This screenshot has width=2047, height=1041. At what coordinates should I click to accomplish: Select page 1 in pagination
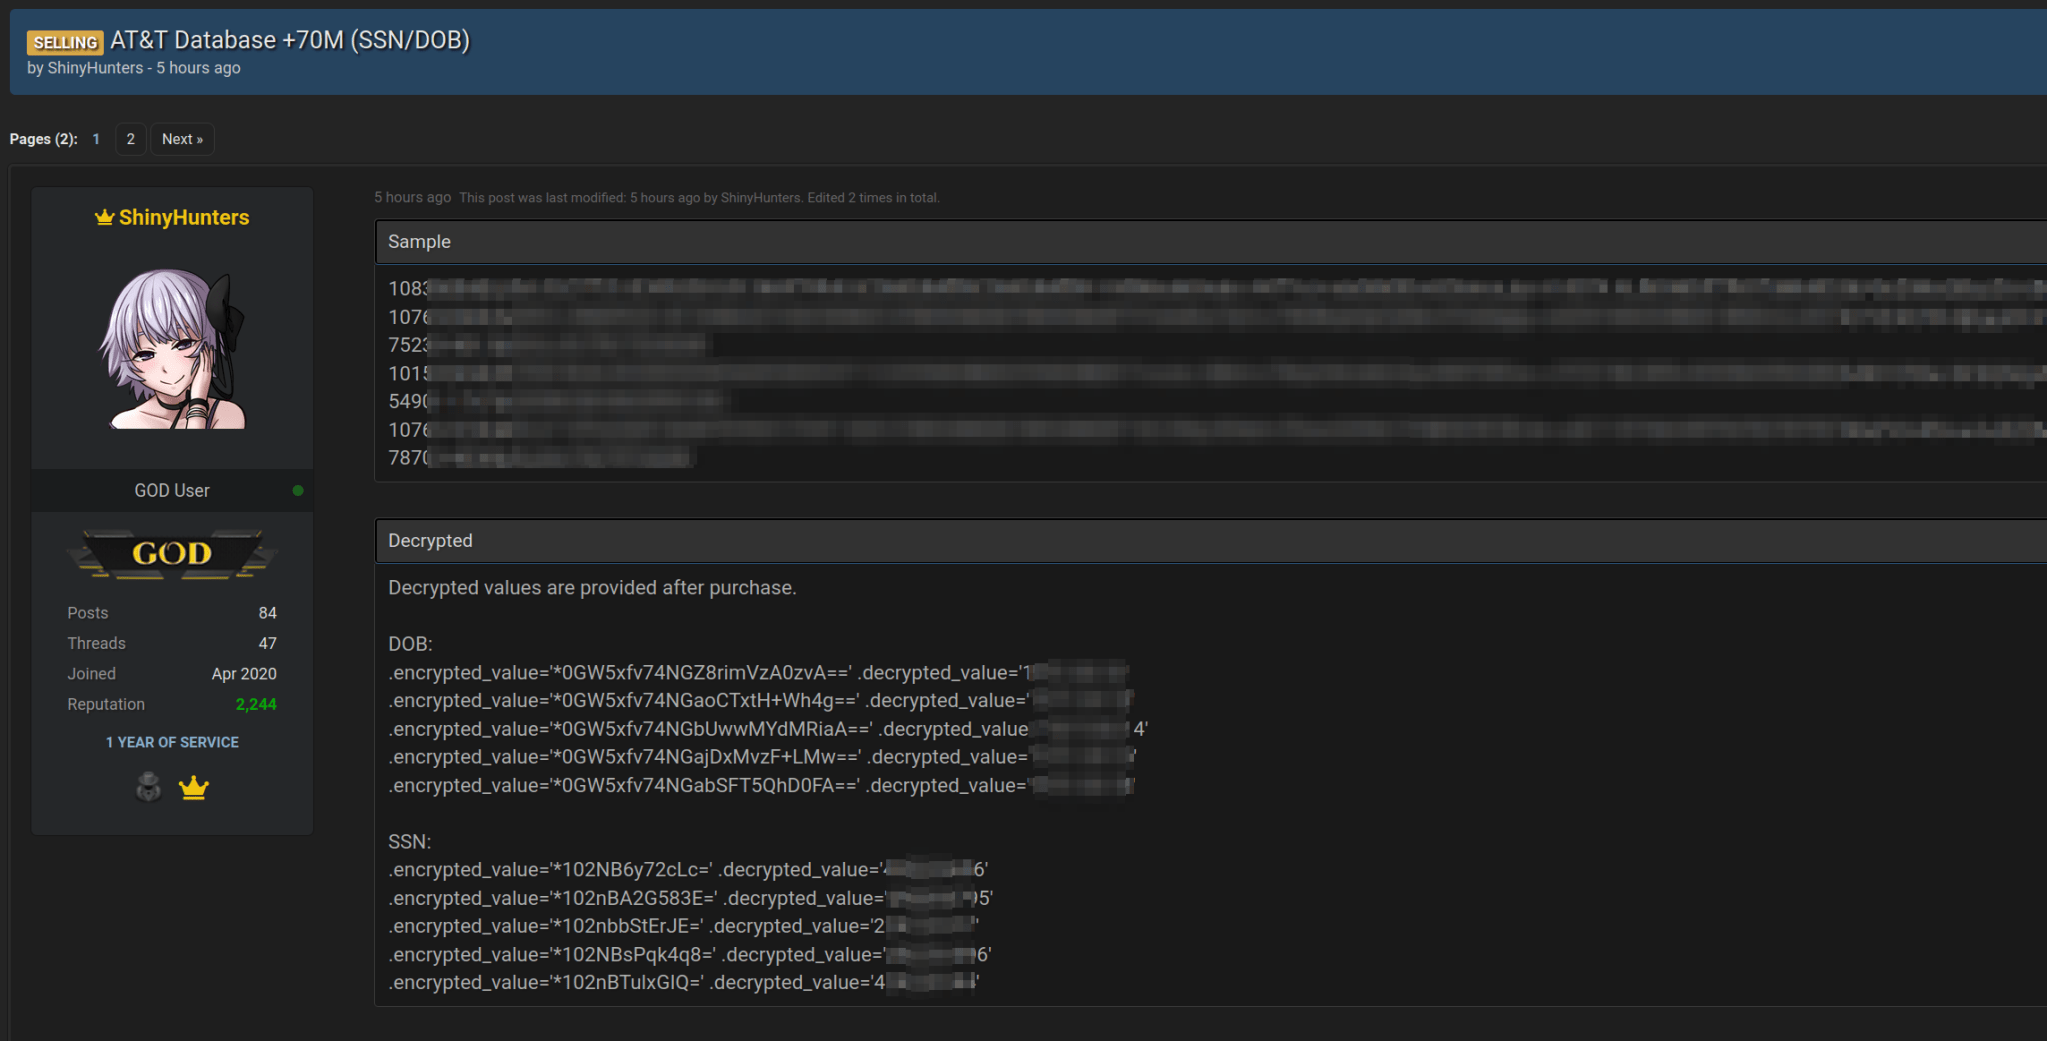pos(96,139)
